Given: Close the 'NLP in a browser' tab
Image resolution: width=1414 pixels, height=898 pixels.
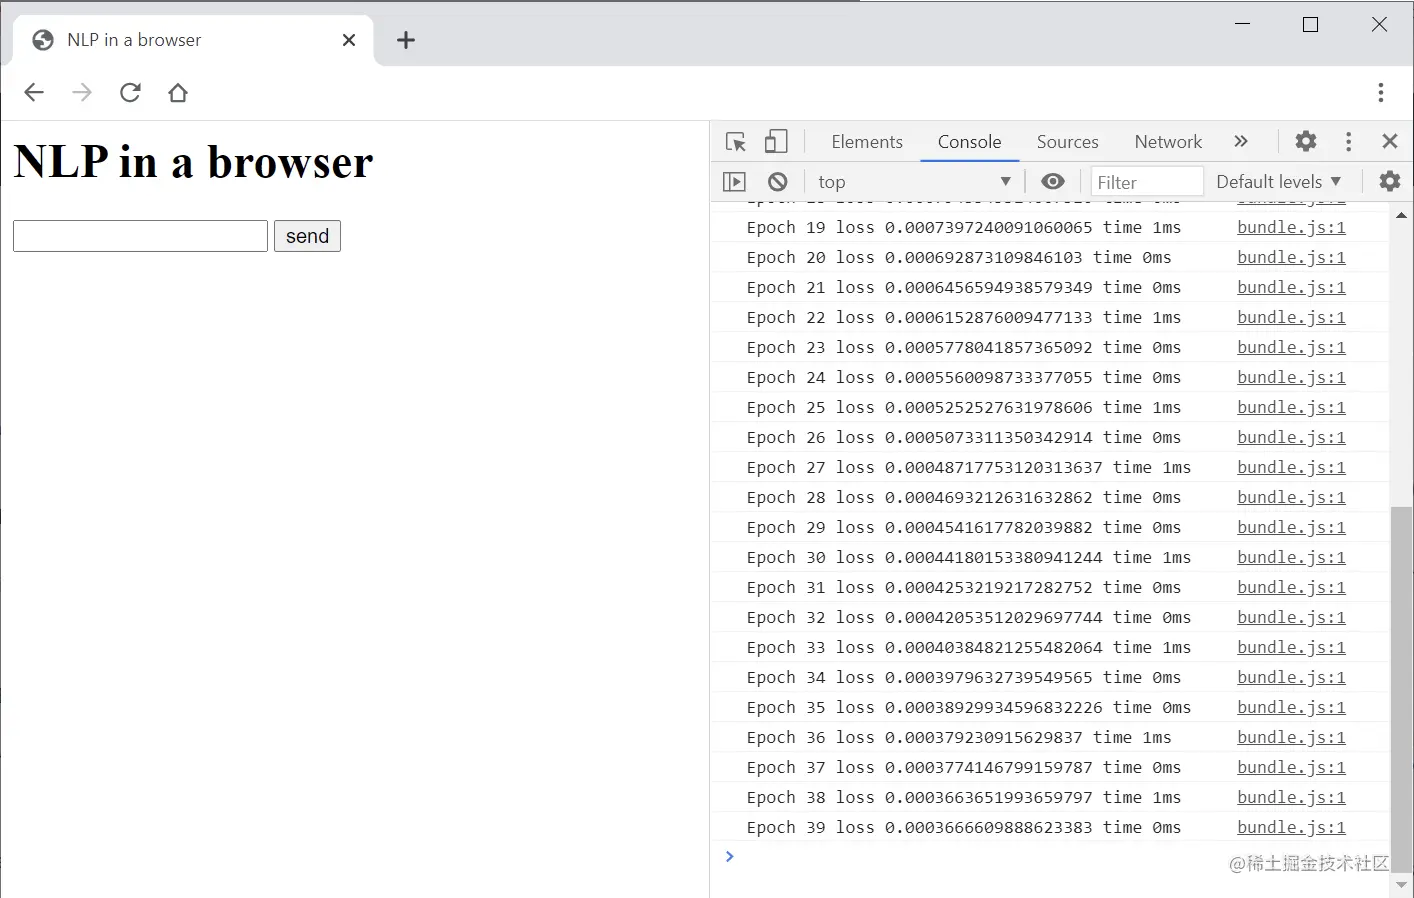Looking at the screenshot, I should (x=349, y=40).
